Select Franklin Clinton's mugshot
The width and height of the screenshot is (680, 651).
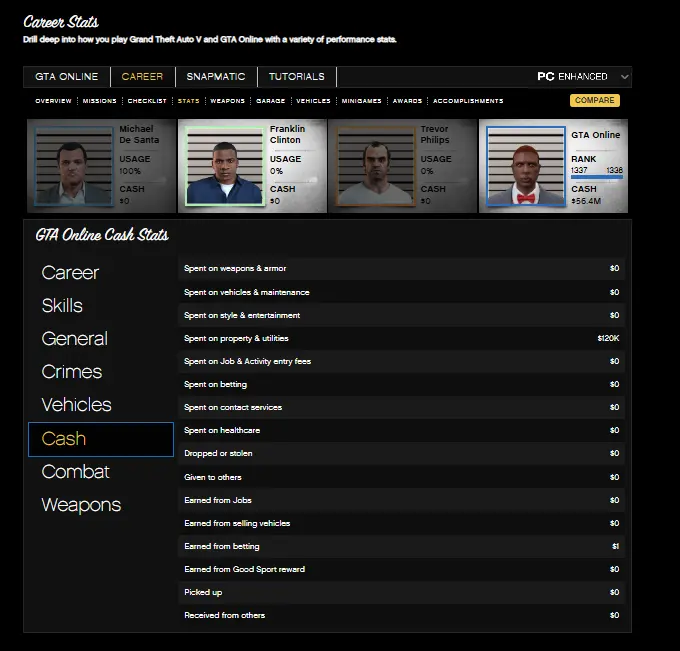click(225, 166)
